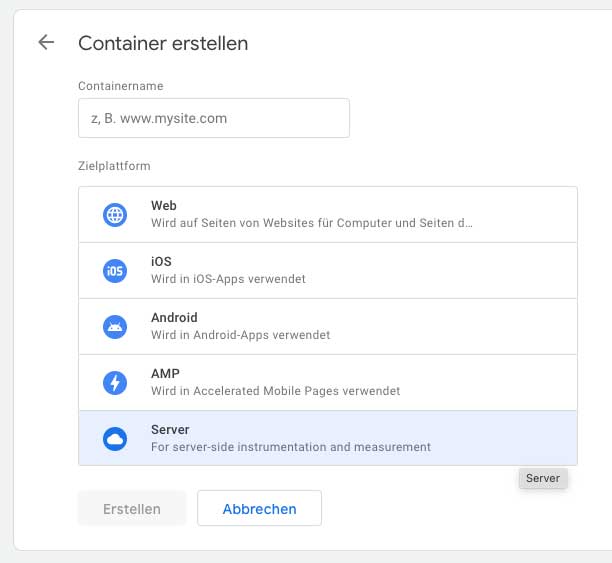
Task: Click the Web globe icon
Action: tap(115, 215)
